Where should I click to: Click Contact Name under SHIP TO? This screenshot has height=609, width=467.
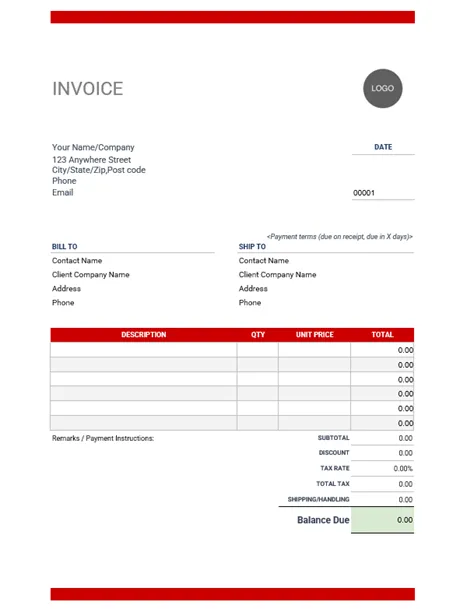click(264, 261)
